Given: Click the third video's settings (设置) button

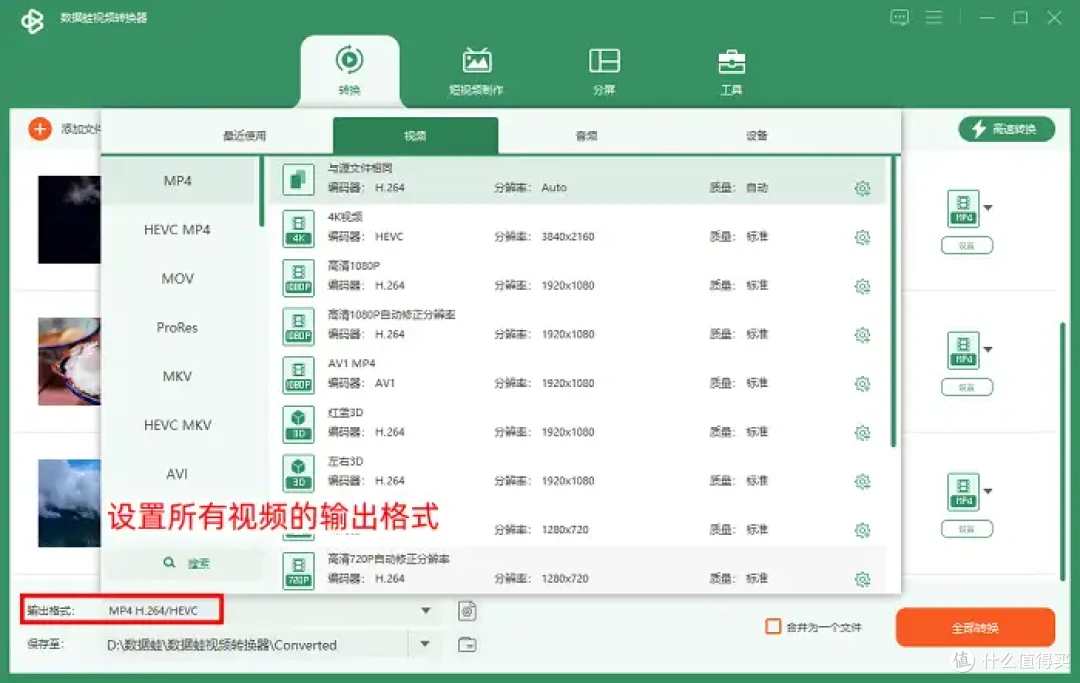Looking at the screenshot, I should [967, 529].
